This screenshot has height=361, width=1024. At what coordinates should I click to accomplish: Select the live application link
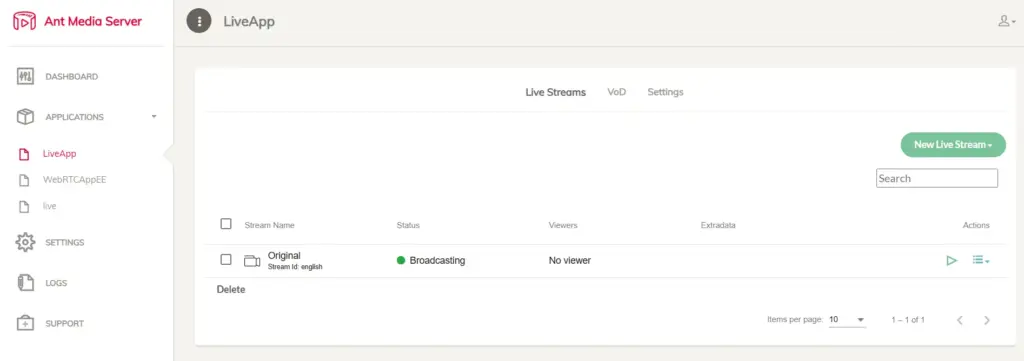click(50, 206)
